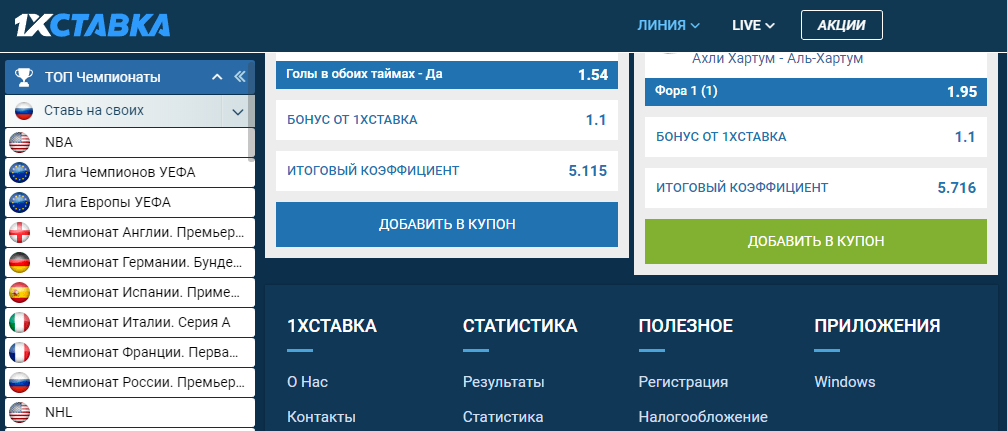
Task: Open the Результаты footer link
Action: [x=504, y=382]
